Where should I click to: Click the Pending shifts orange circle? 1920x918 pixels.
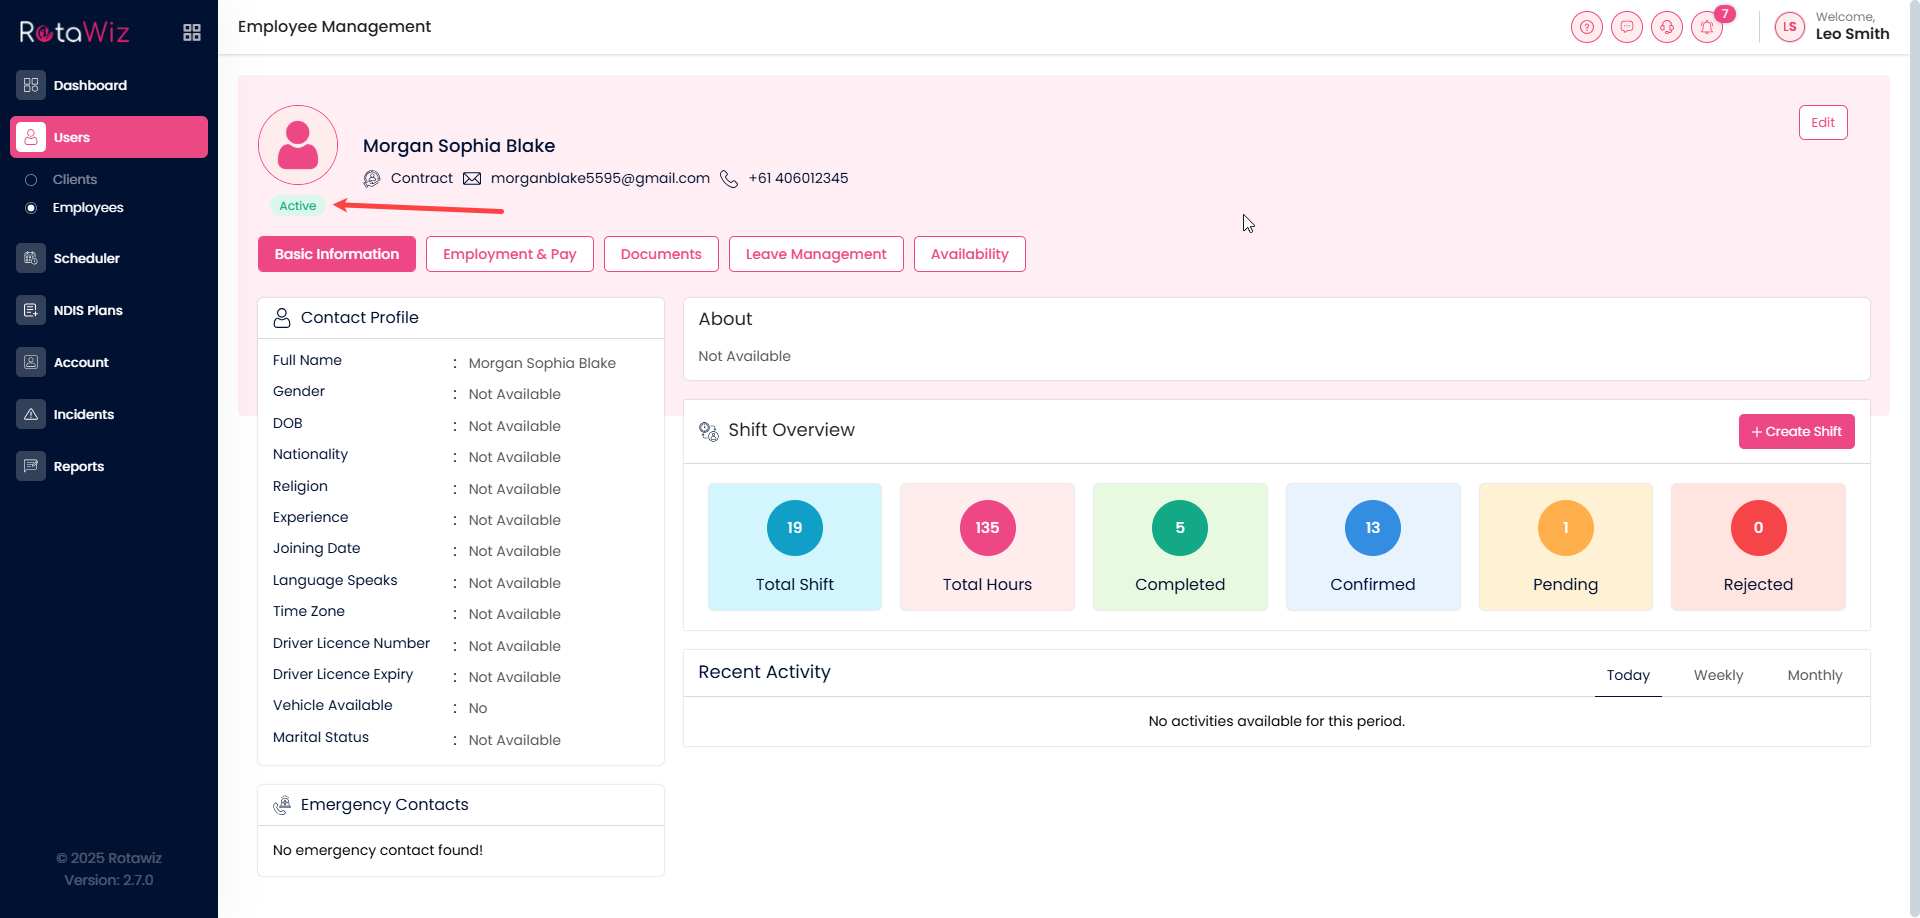point(1565,528)
